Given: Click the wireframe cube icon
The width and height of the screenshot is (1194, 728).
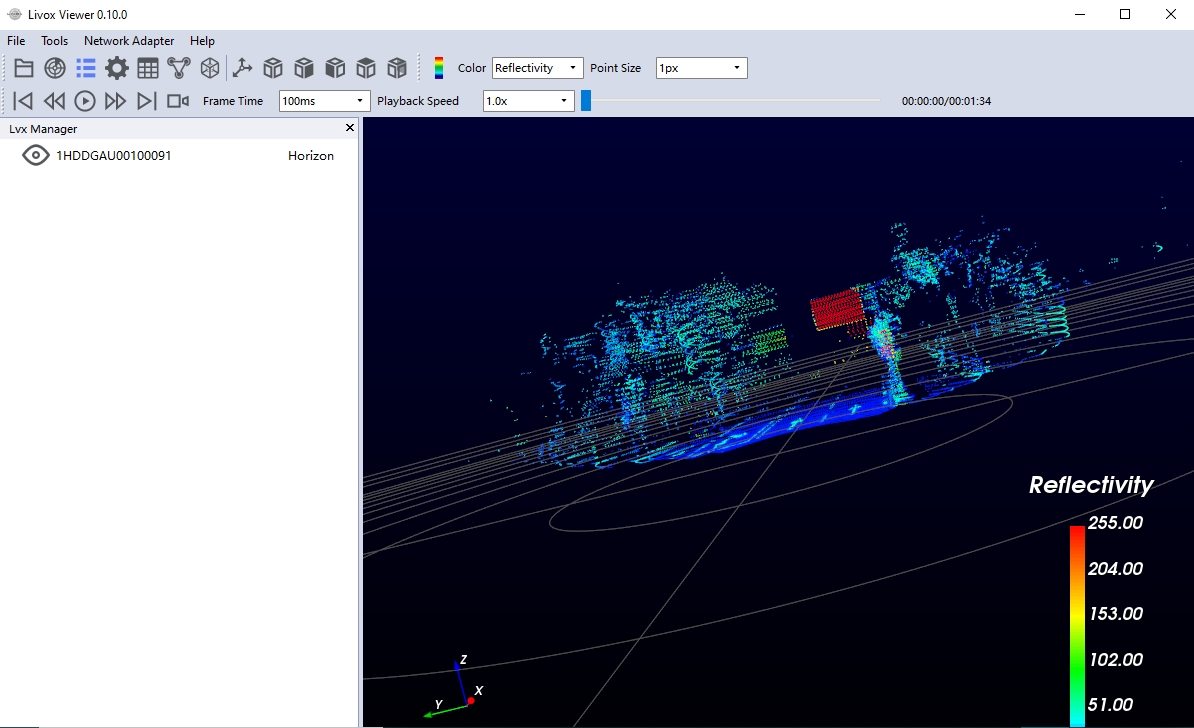Looking at the screenshot, I should [209, 68].
